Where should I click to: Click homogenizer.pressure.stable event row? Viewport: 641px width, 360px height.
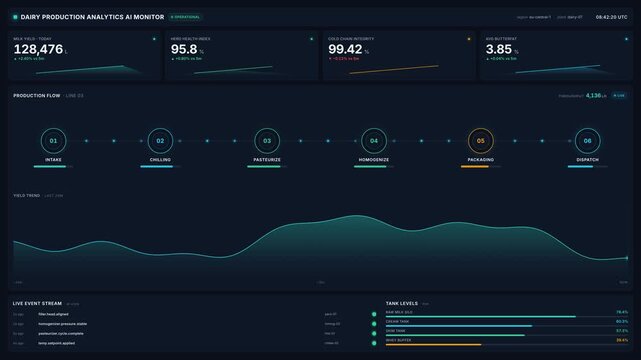(195, 324)
